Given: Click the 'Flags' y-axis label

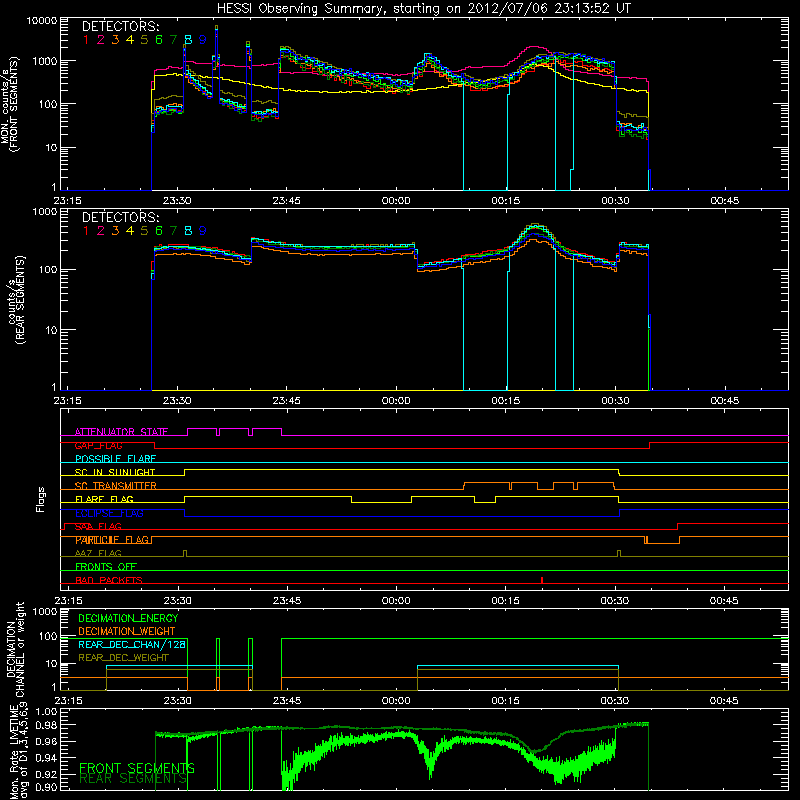Looking at the screenshot, I should point(41,499).
